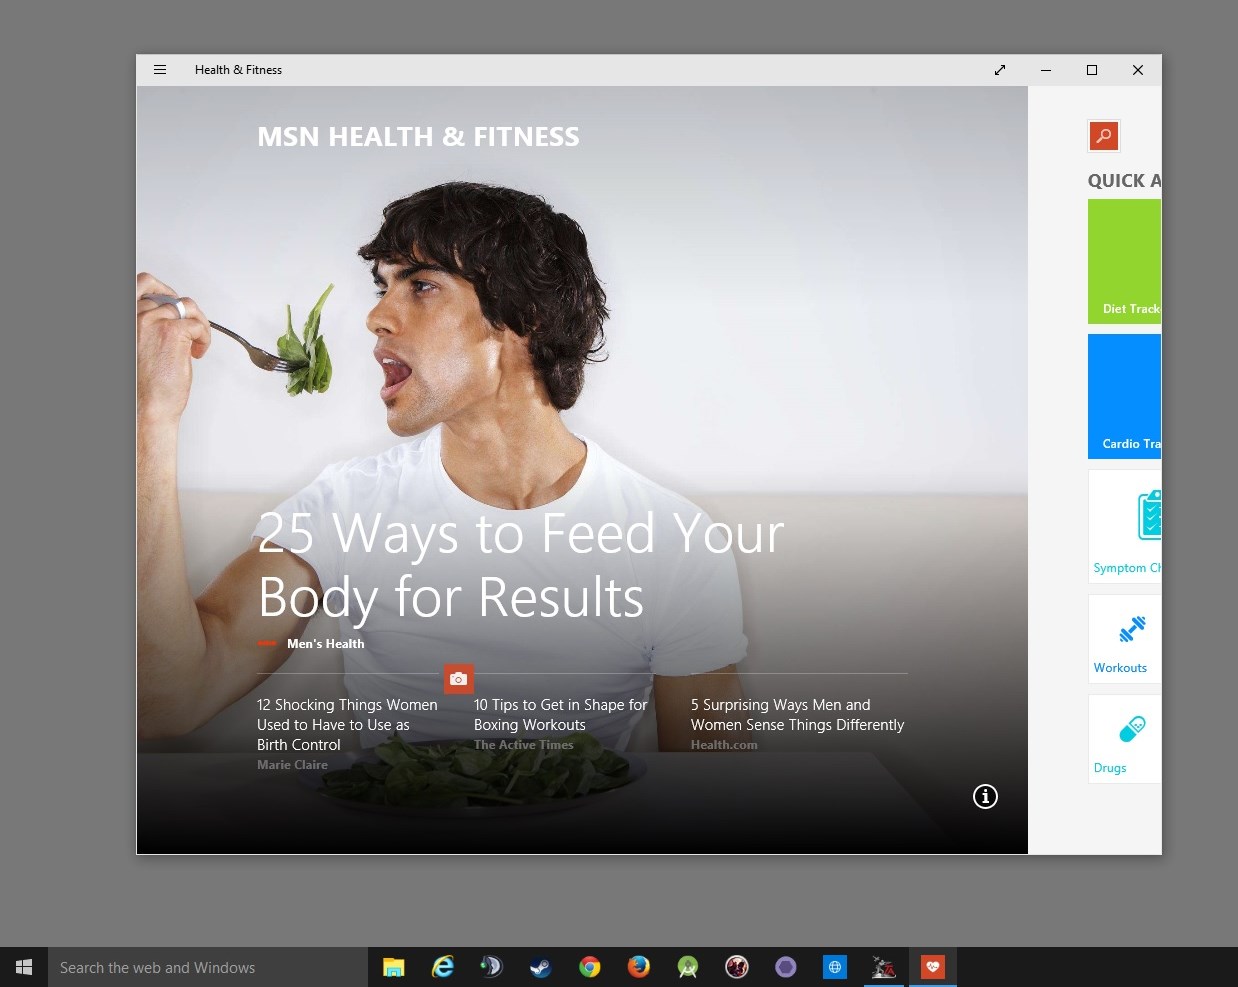Open article 12 Shocking Things Women Used
The height and width of the screenshot is (987, 1238).
coord(347,725)
